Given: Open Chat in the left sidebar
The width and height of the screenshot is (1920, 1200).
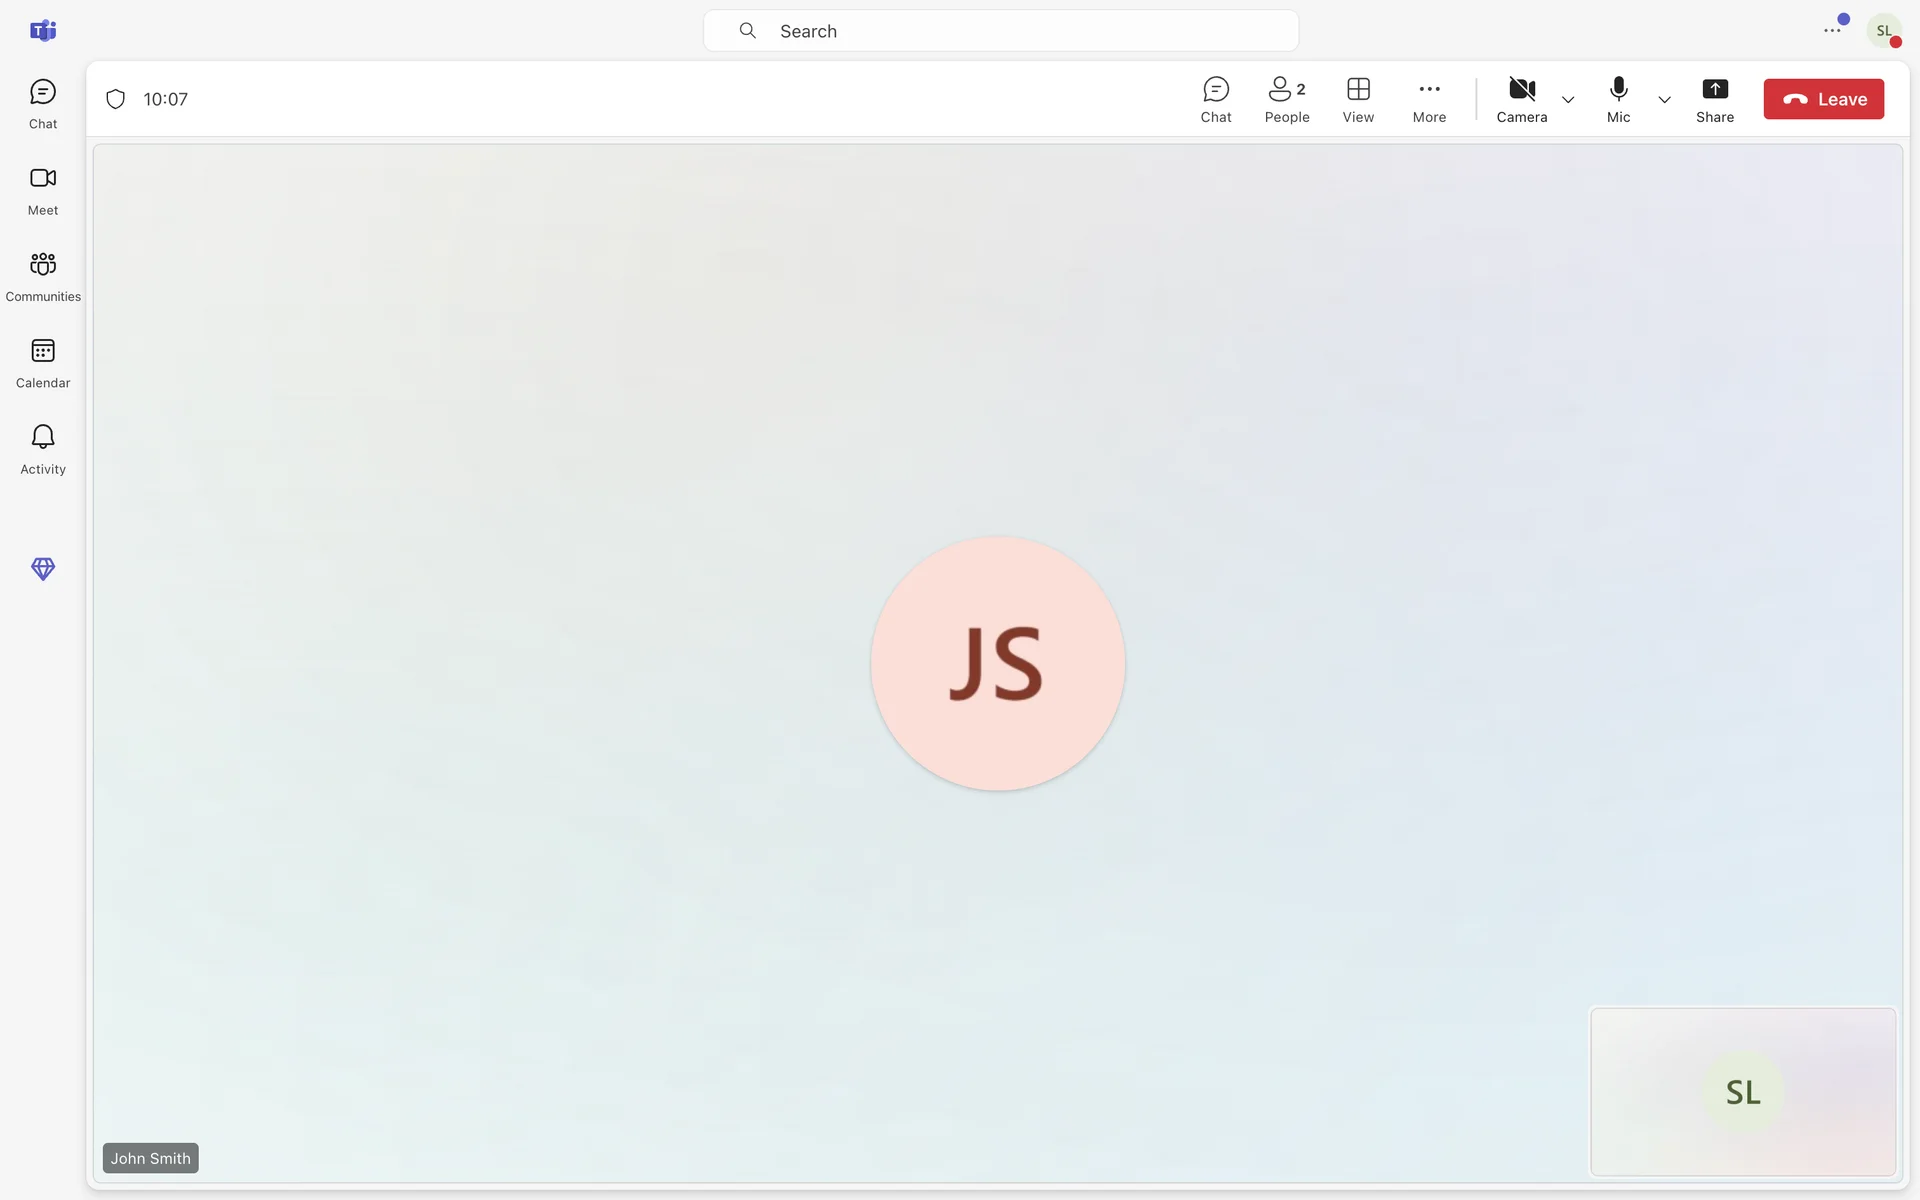Looking at the screenshot, I should (43, 104).
